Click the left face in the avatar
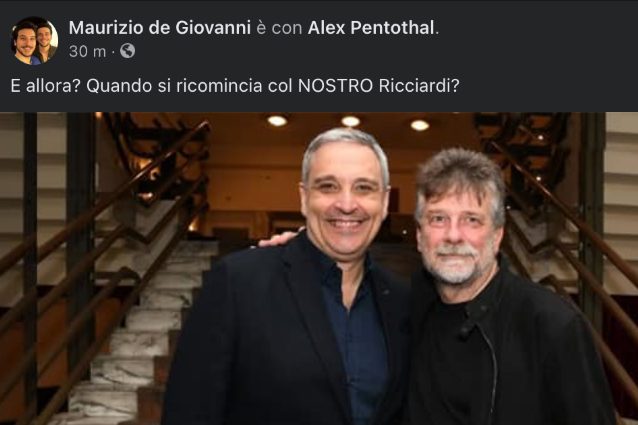The width and height of the screenshot is (638, 425). pyautogui.click(x=25, y=41)
